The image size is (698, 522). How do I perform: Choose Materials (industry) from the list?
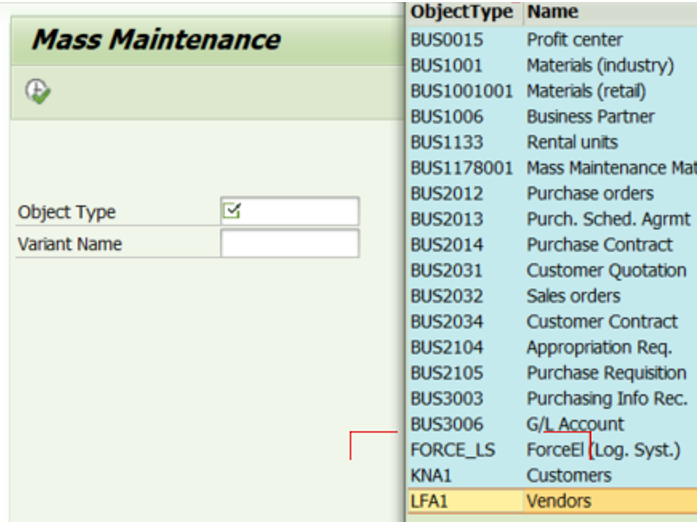tap(599, 66)
